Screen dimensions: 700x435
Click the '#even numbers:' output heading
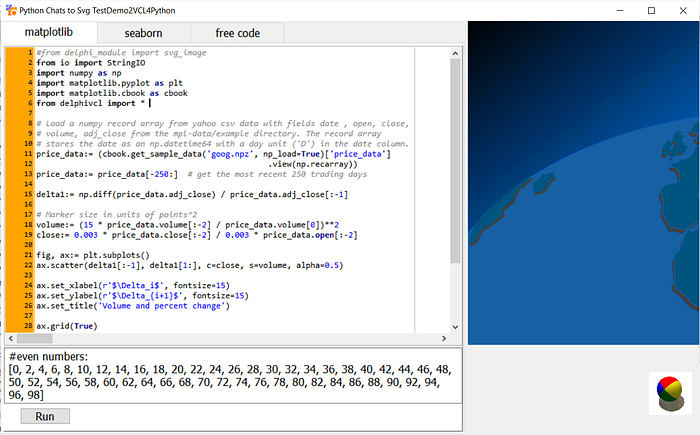[48, 357]
